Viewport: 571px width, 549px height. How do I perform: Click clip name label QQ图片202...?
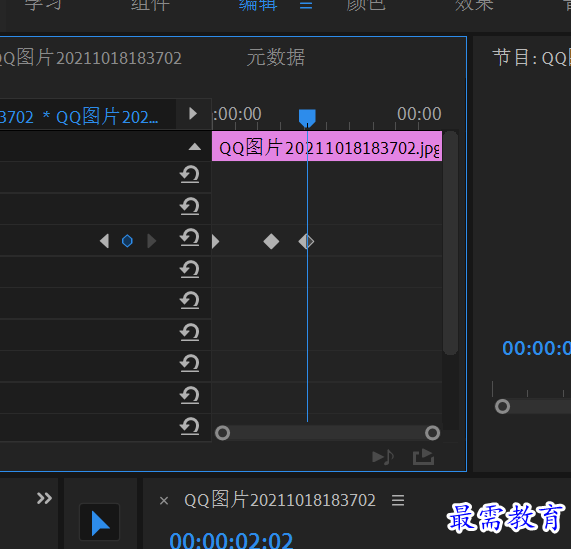pyautogui.click(x=107, y=117)
